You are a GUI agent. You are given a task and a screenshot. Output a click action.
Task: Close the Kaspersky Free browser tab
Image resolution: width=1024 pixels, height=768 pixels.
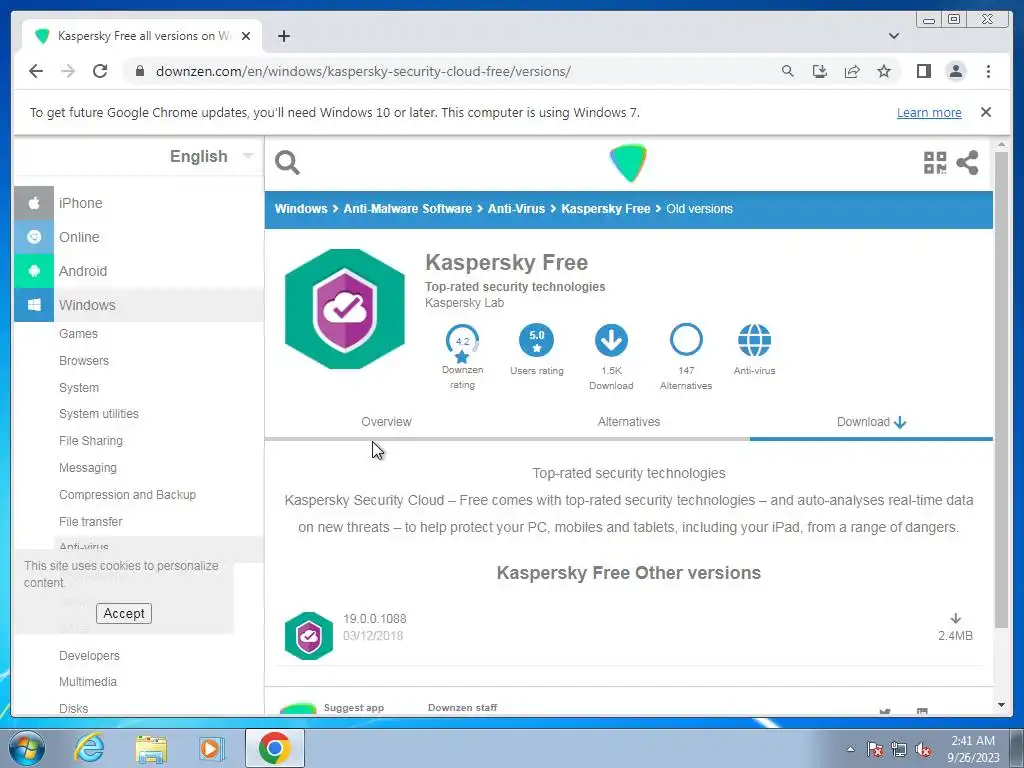click(246, 36)
